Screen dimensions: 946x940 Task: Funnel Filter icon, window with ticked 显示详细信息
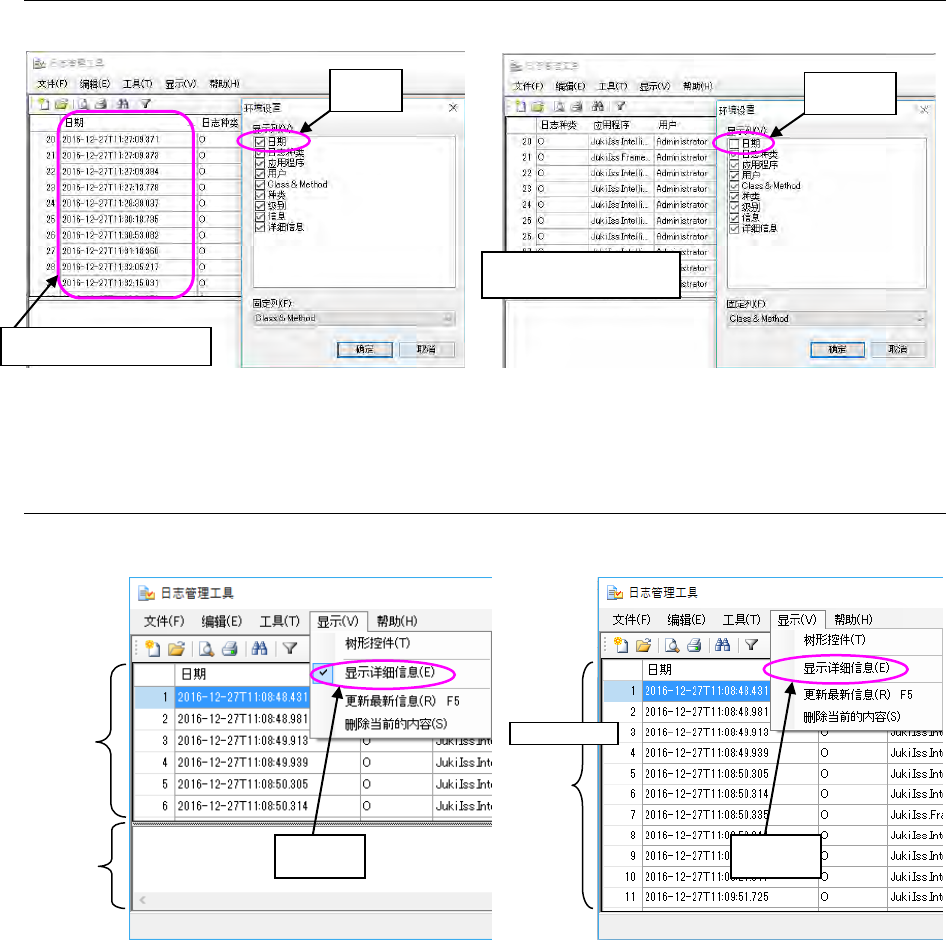[290, 649]
